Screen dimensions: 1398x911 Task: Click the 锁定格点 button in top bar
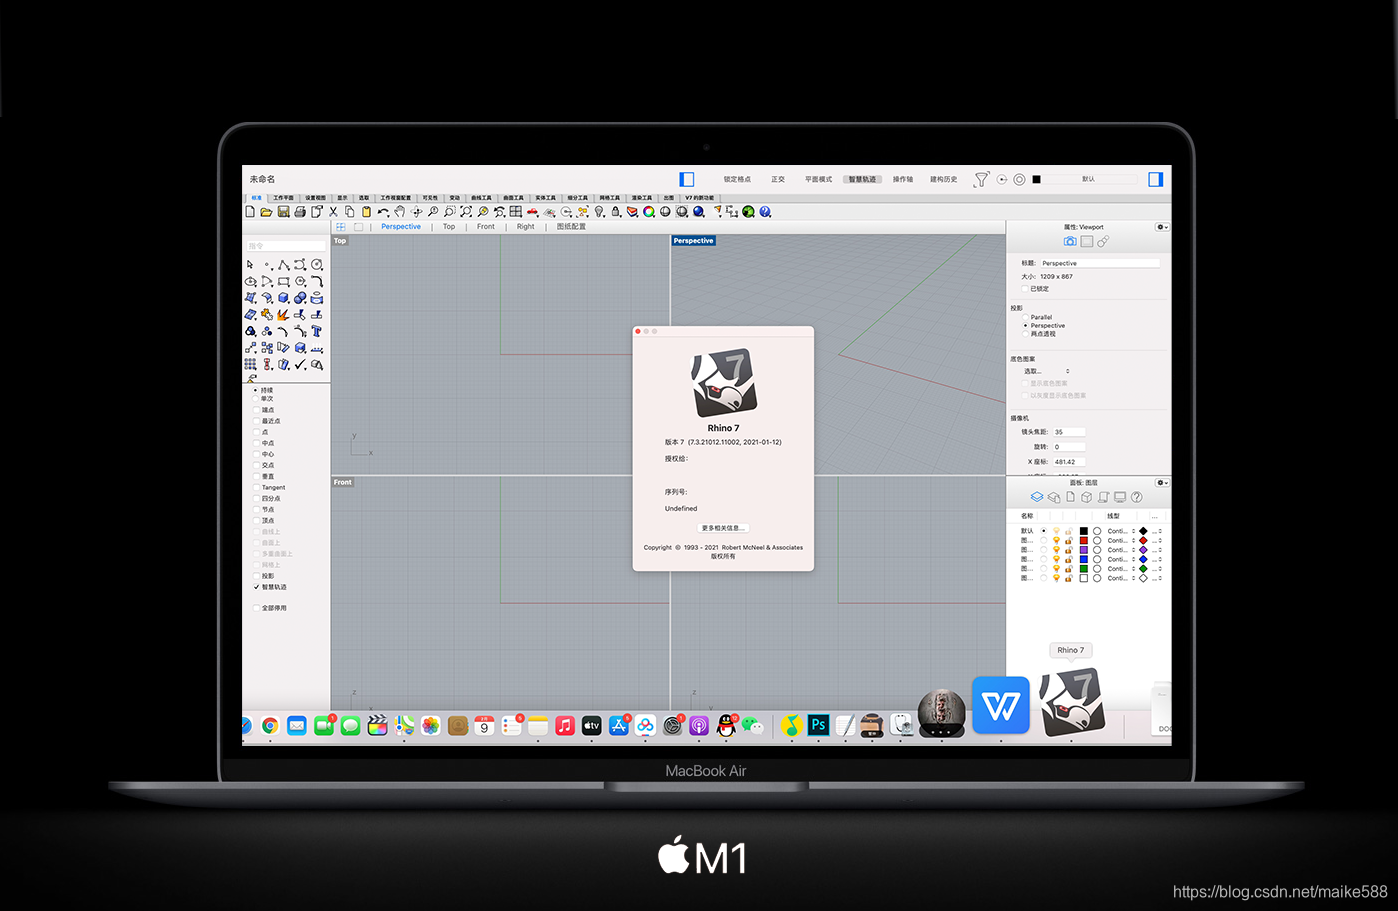click(x=737, y=179)
